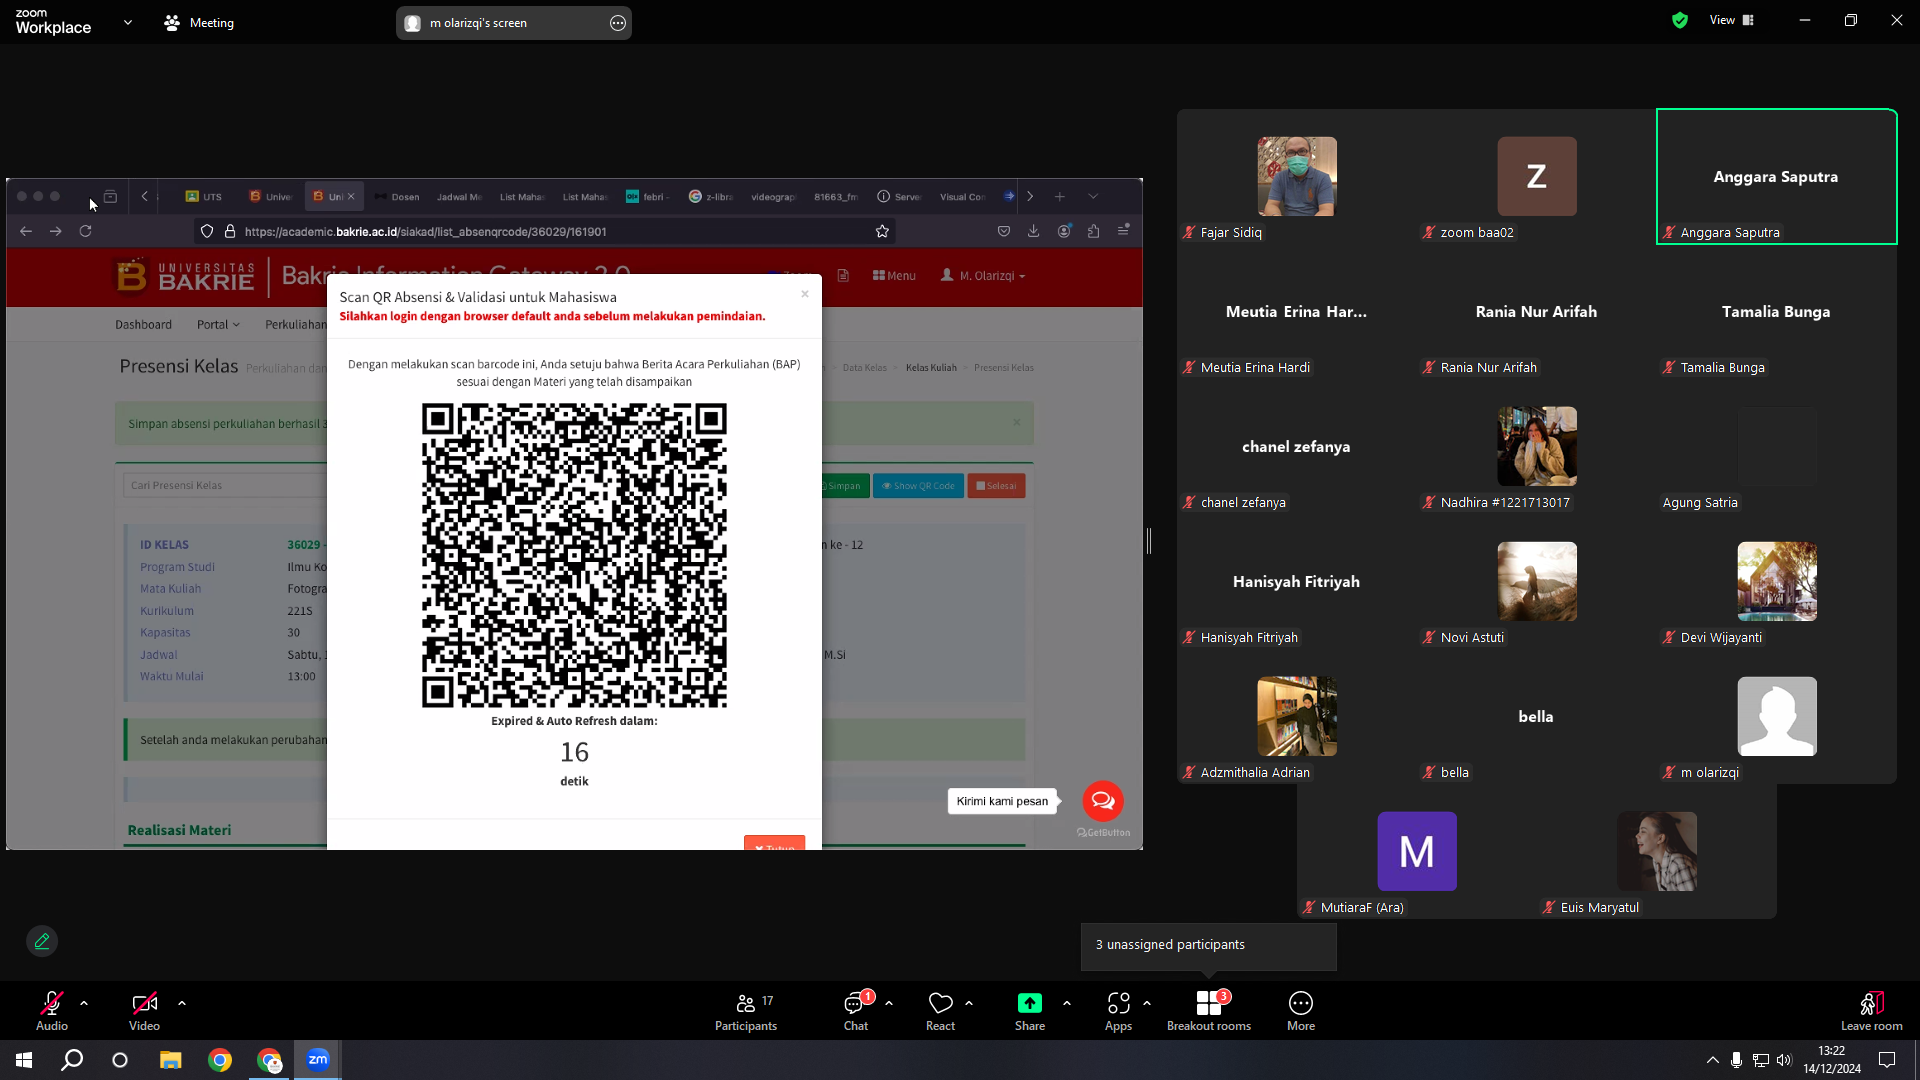Image resolution: width=1920 pixels, height=1080 pixels.
Task: Expand the chat options arrow
Action: click(889, 1002)
